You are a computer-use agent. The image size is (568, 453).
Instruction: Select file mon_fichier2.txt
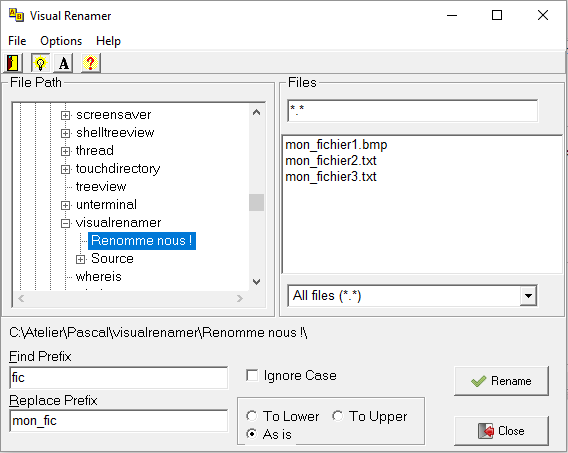331,161
